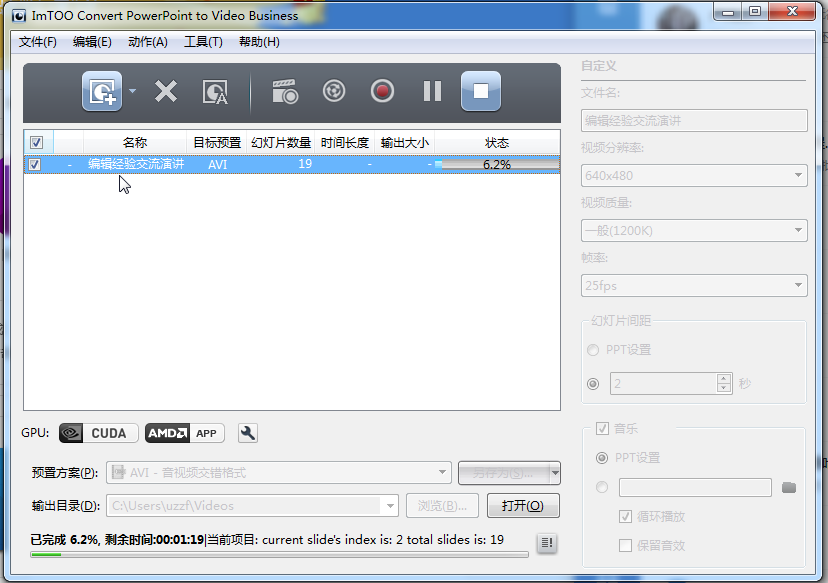
Task: Start conversion with red record button
Action: pyautogui.click(x=382, y=91)
